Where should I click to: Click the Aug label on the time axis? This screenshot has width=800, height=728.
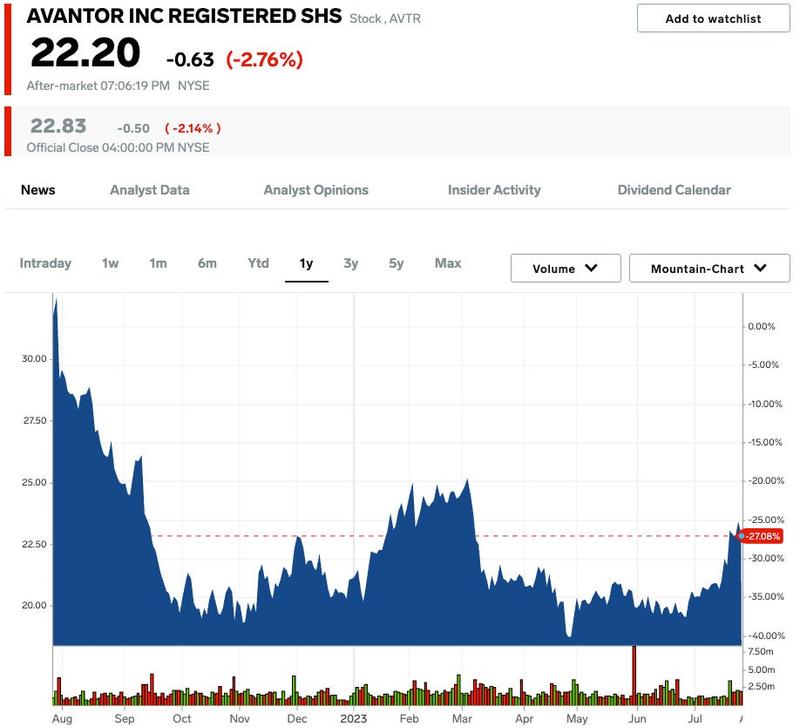(x=62, y=719)
